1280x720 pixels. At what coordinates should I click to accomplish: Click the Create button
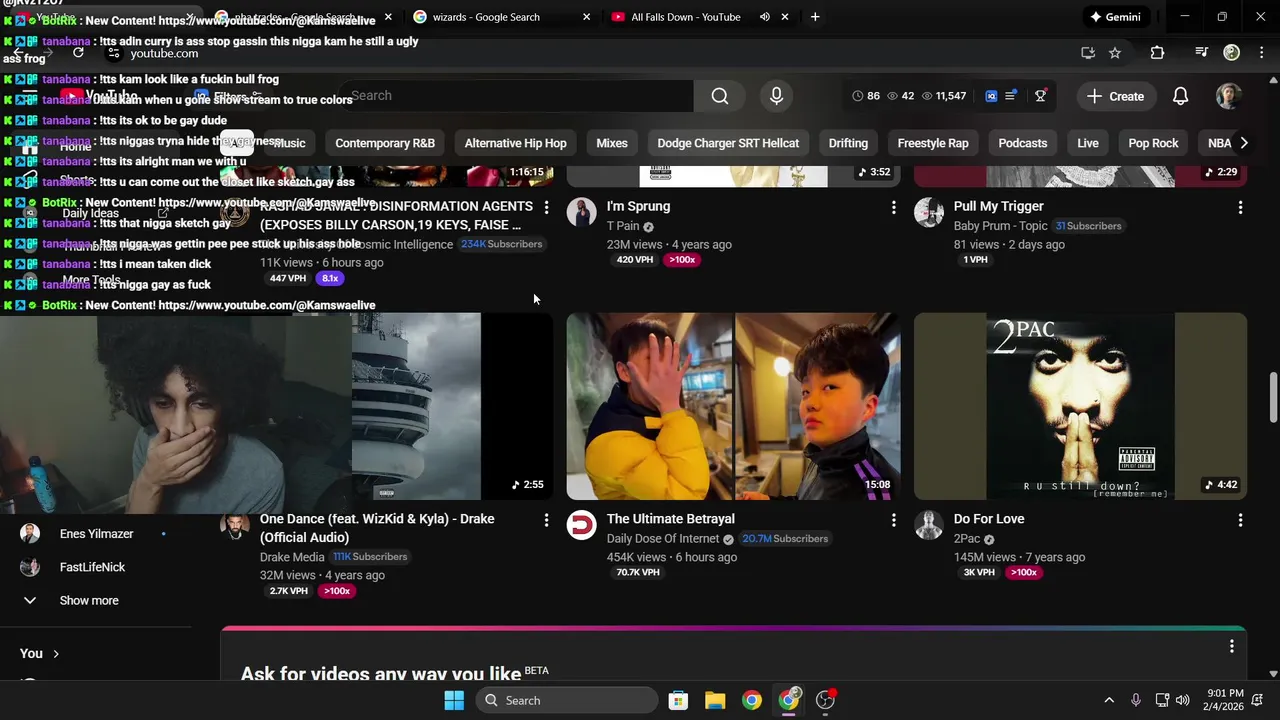pos(1116,96)
